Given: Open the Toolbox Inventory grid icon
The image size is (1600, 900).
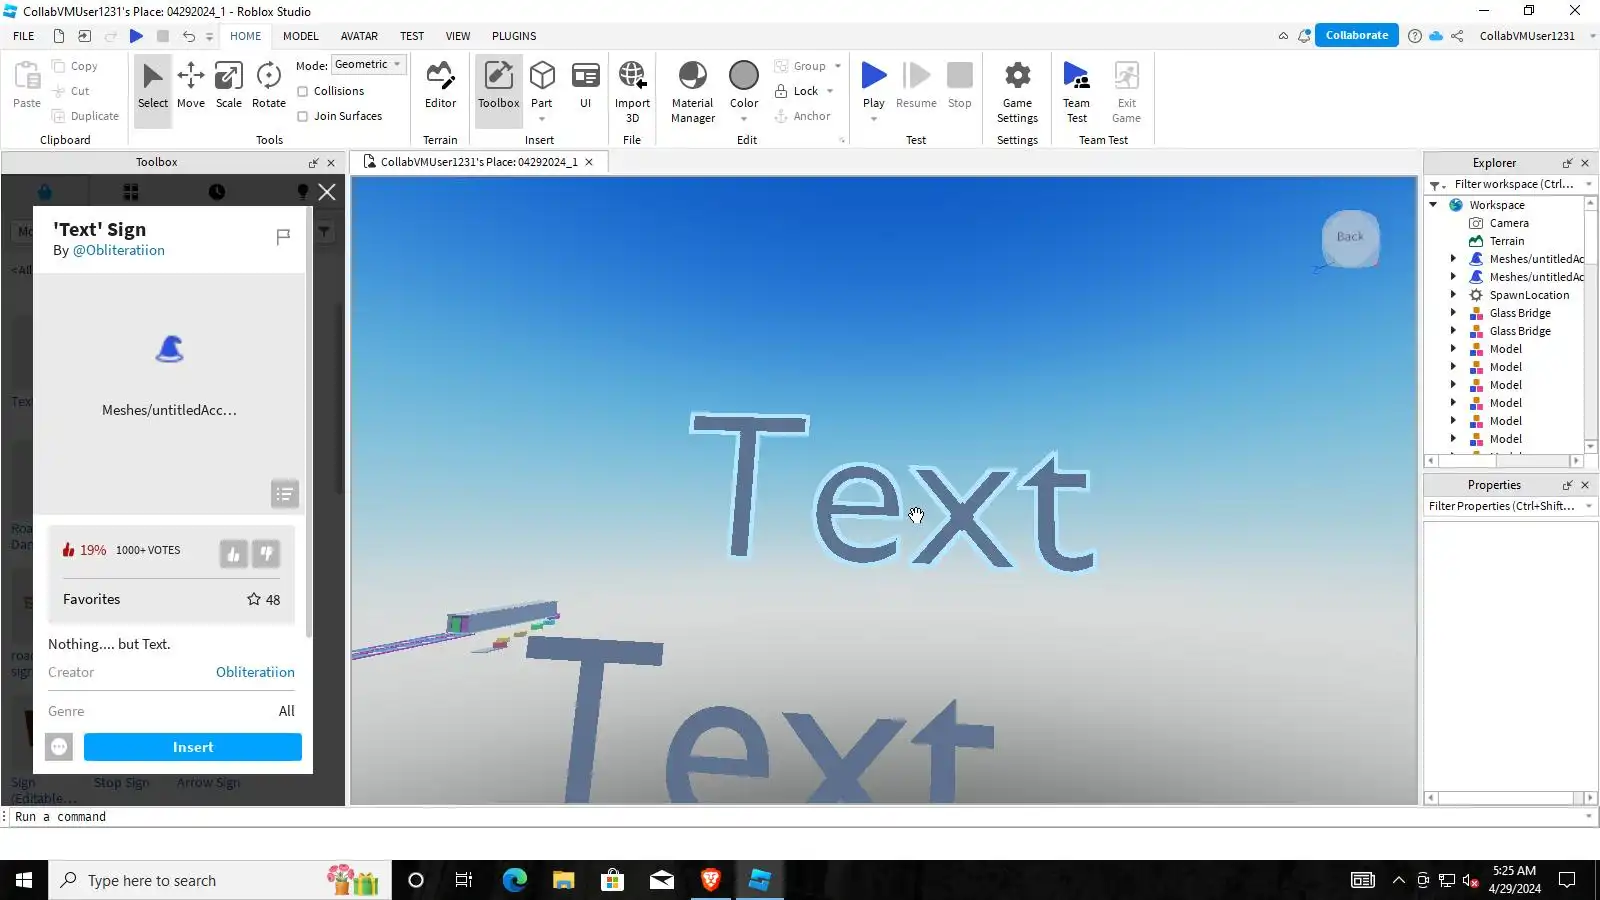Looking at the screenshot, I should pos(131,192).
